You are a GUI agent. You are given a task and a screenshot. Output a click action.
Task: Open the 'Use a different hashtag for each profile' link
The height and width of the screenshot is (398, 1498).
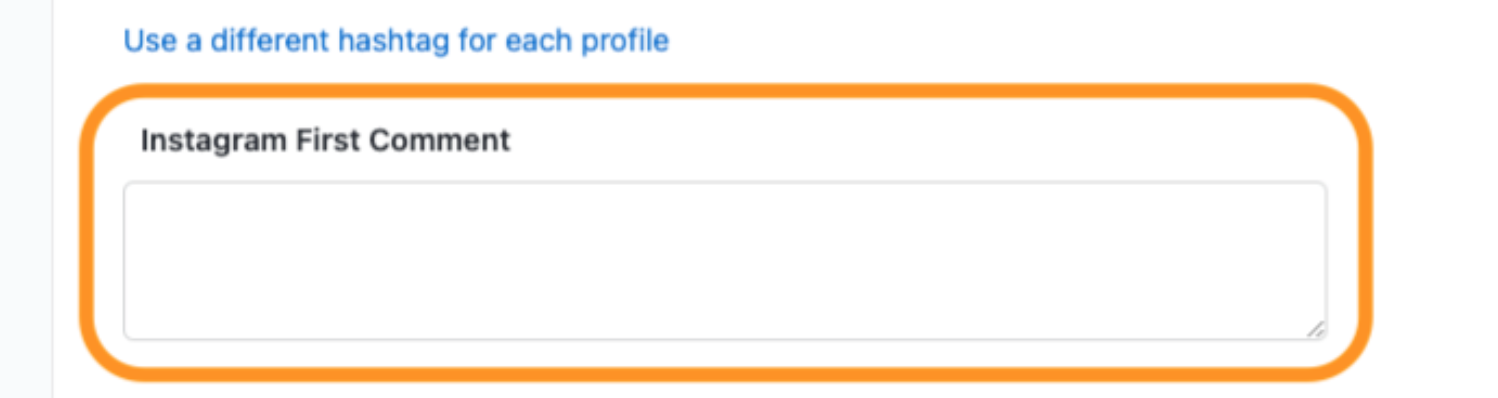396,42
